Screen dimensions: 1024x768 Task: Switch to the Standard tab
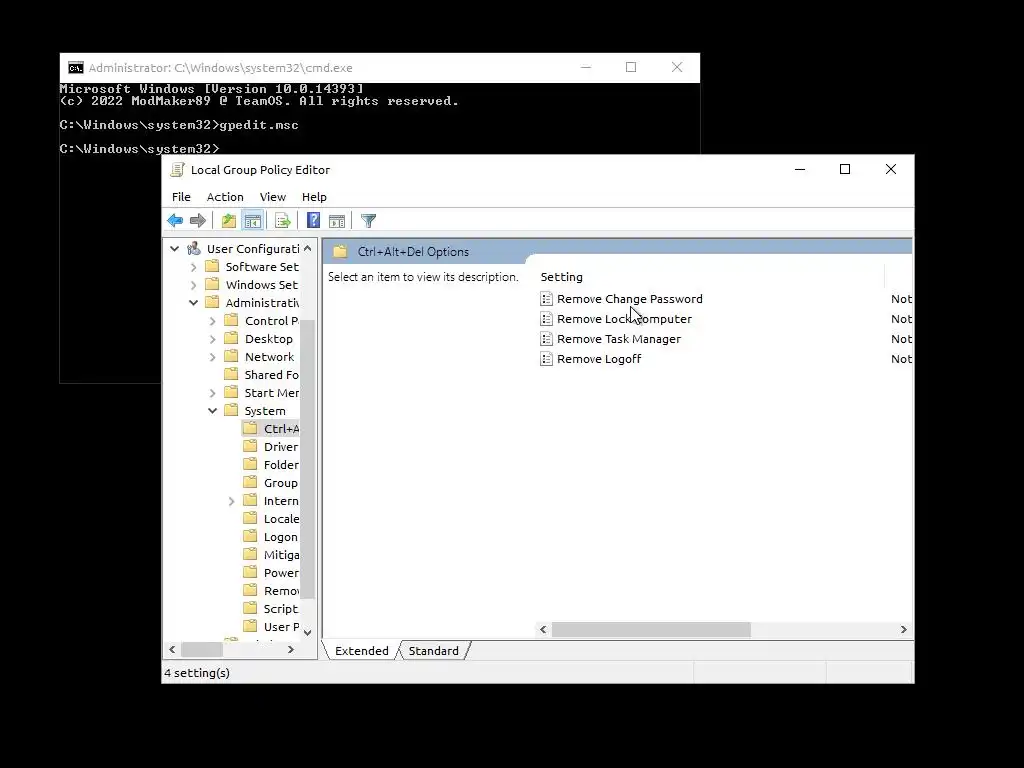pyautogui.click(x=434, y=650)
